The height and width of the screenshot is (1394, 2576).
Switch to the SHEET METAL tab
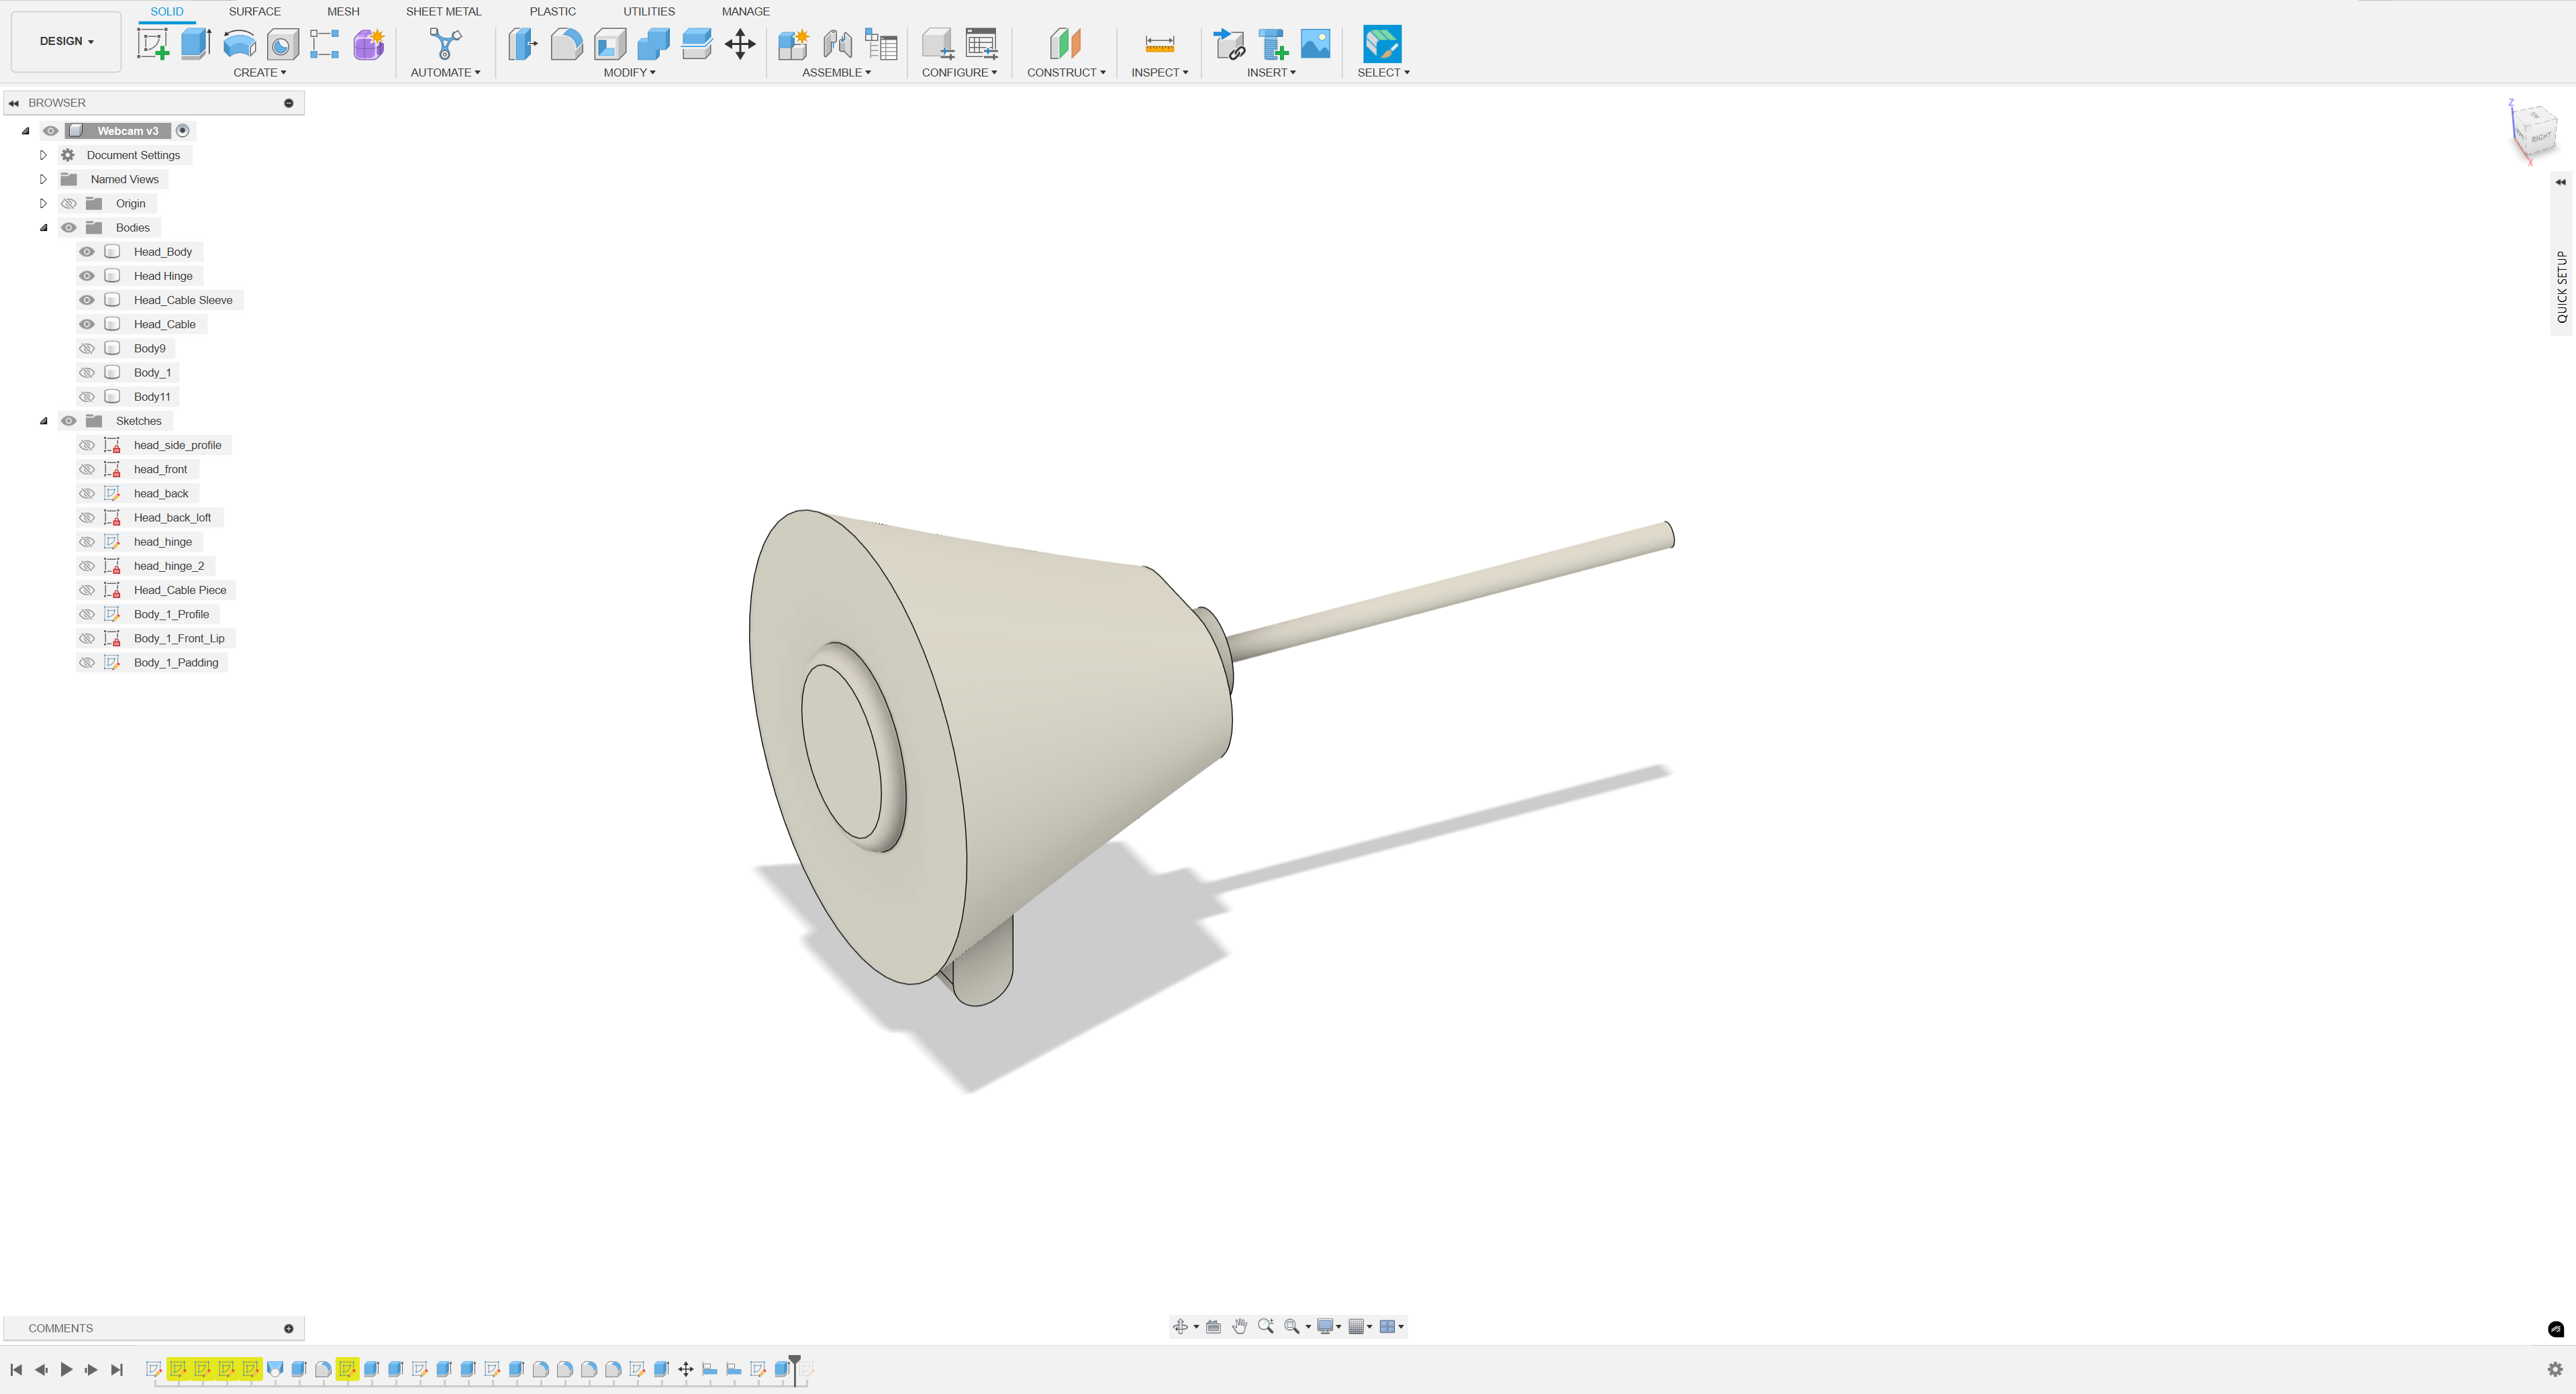(443, 11)
